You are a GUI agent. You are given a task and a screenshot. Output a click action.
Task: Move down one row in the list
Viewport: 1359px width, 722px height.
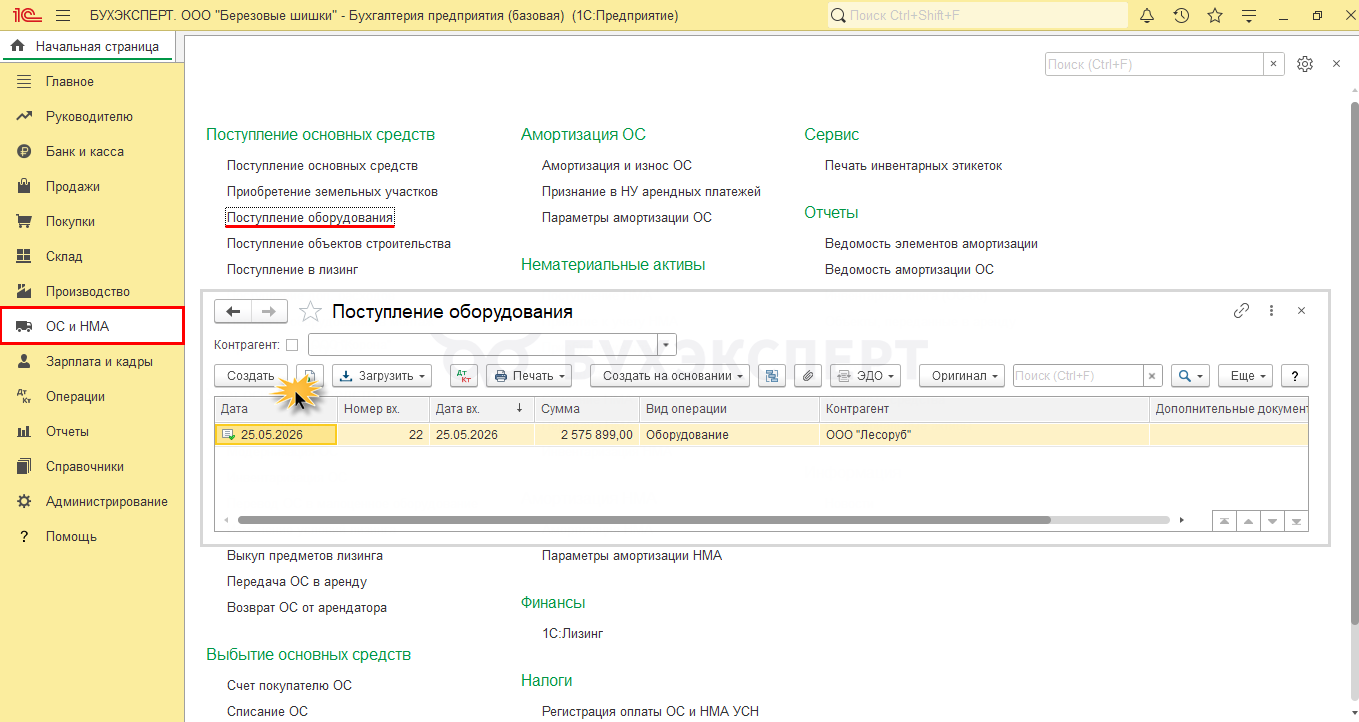tap(1272, 521)
